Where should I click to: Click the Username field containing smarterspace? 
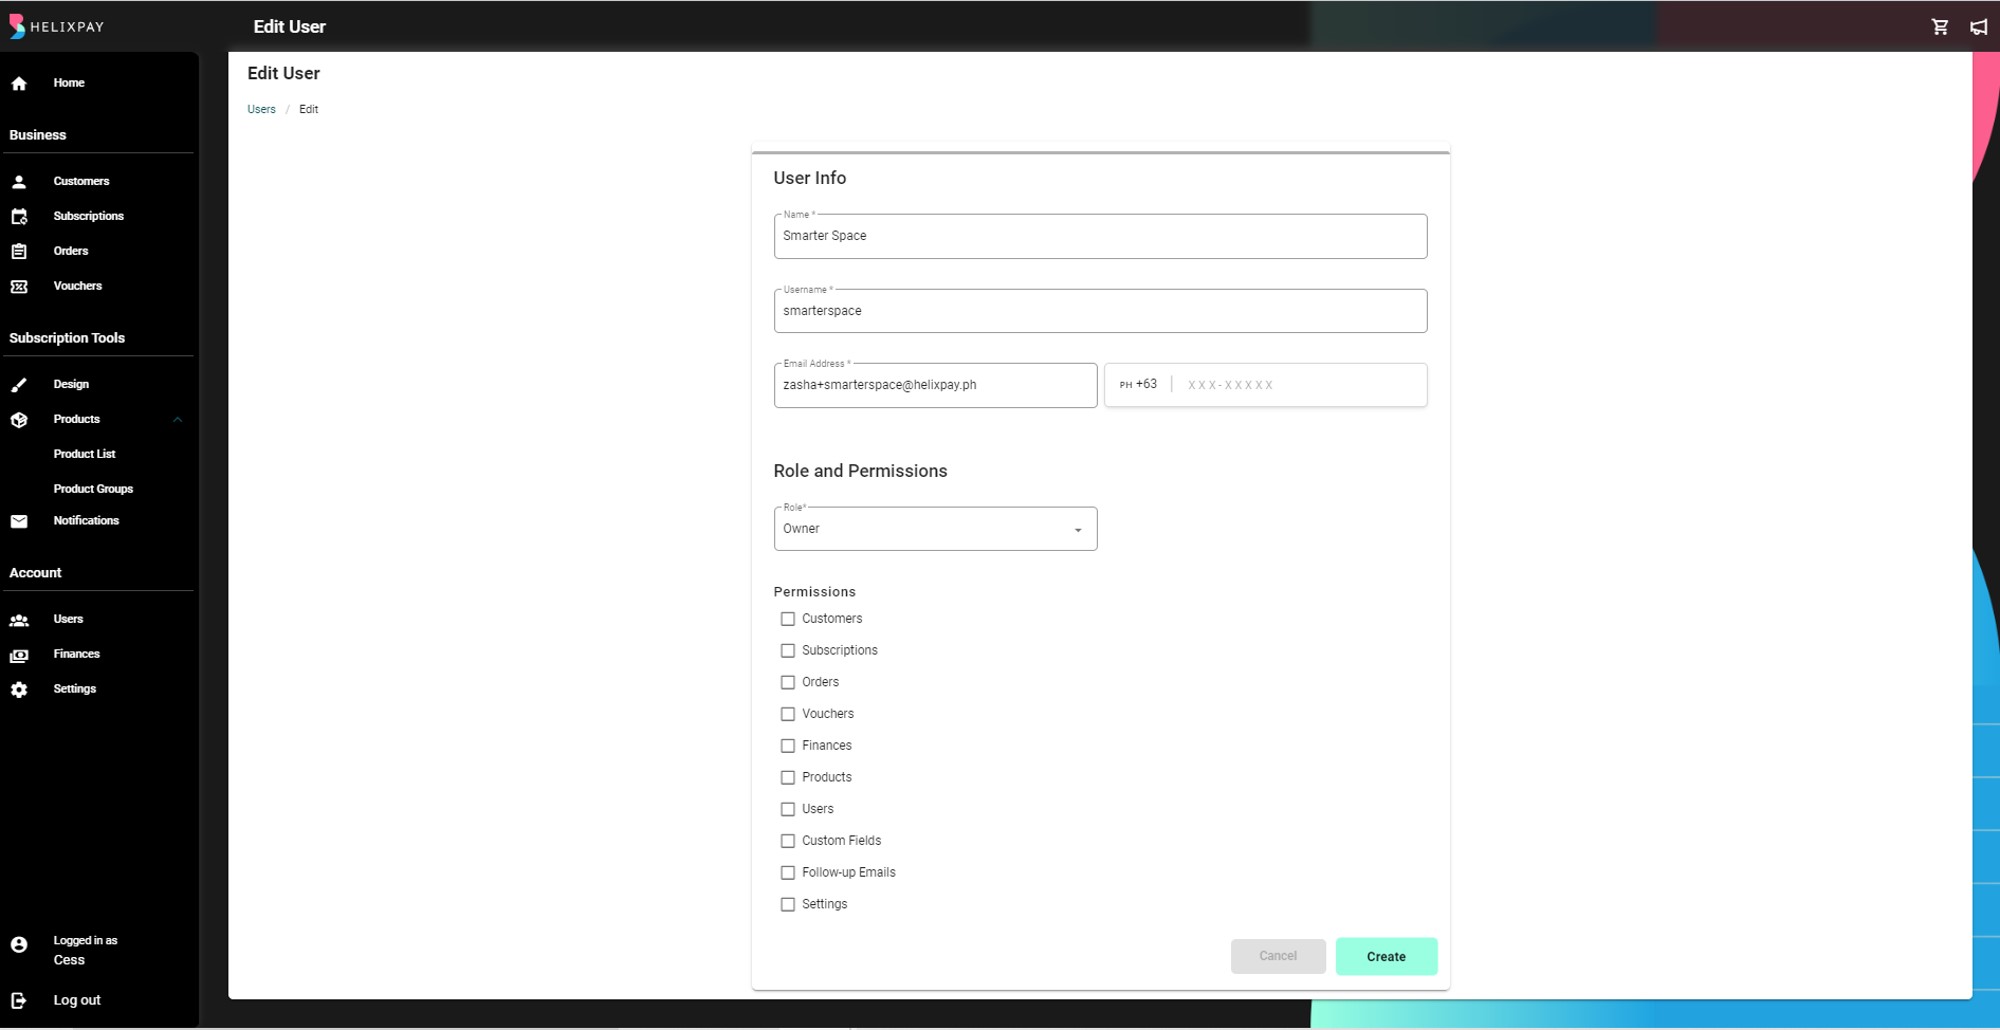click(1100, 311)
